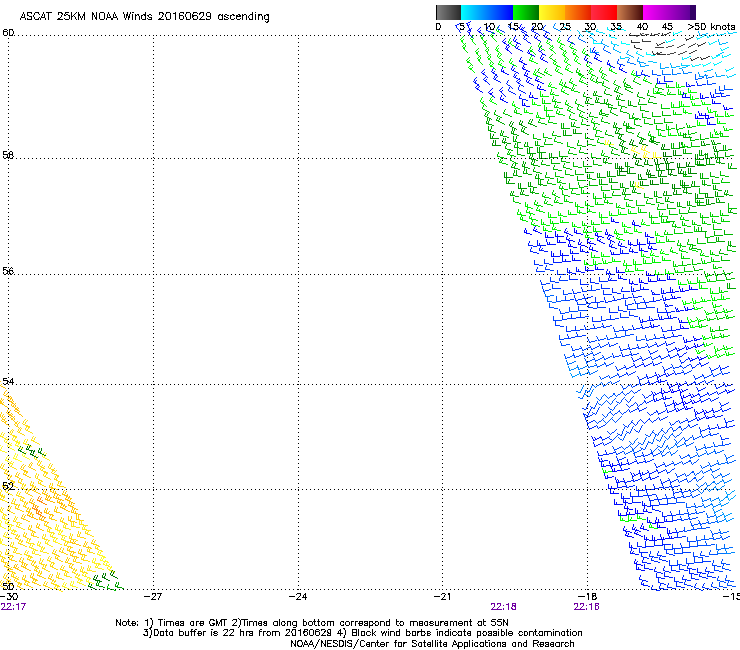Click the red 30-35 knots legend swatch
The width and height of the screenshot is (740, 650).
(604, 12)
